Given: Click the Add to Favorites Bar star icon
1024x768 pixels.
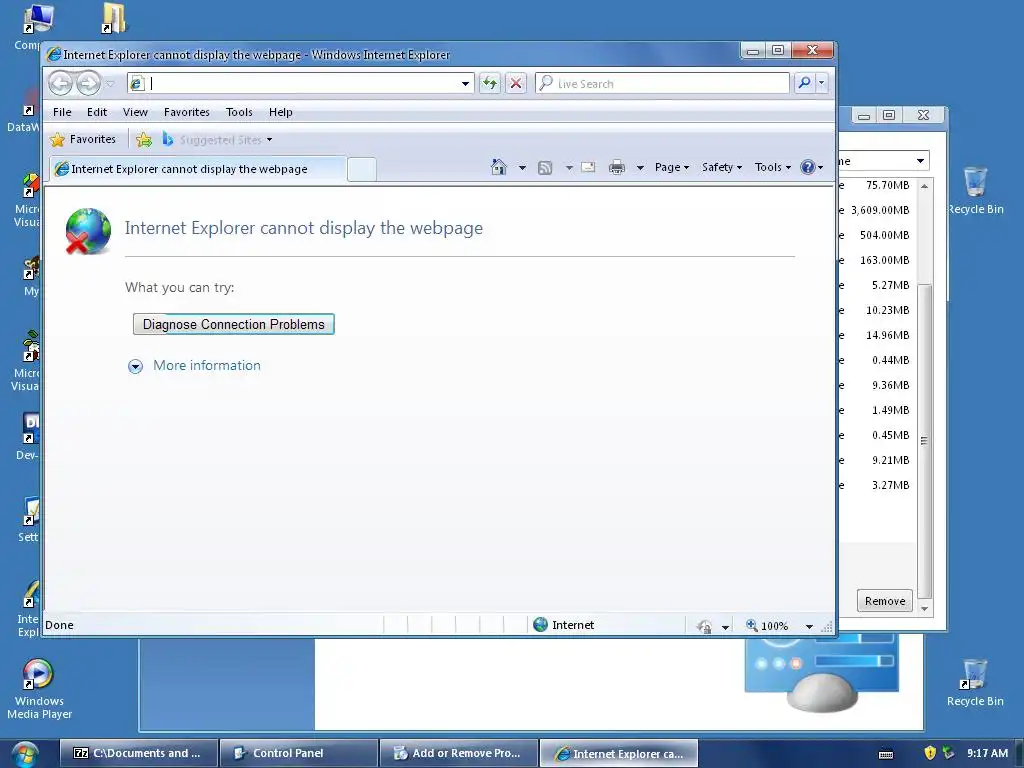Looking at the screenshot, I should point(144,140).
